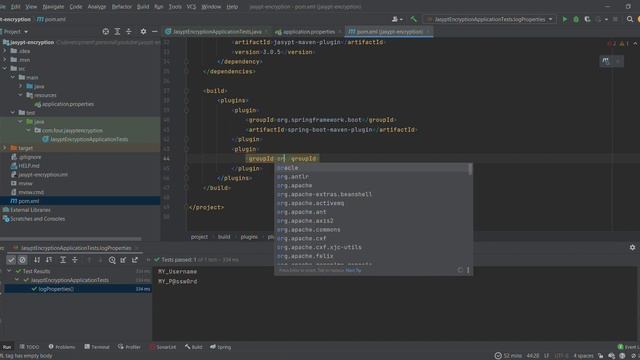Click the Event Log button
The height and width of the screenshot is (360, 640).
click(x=629, y=347)
